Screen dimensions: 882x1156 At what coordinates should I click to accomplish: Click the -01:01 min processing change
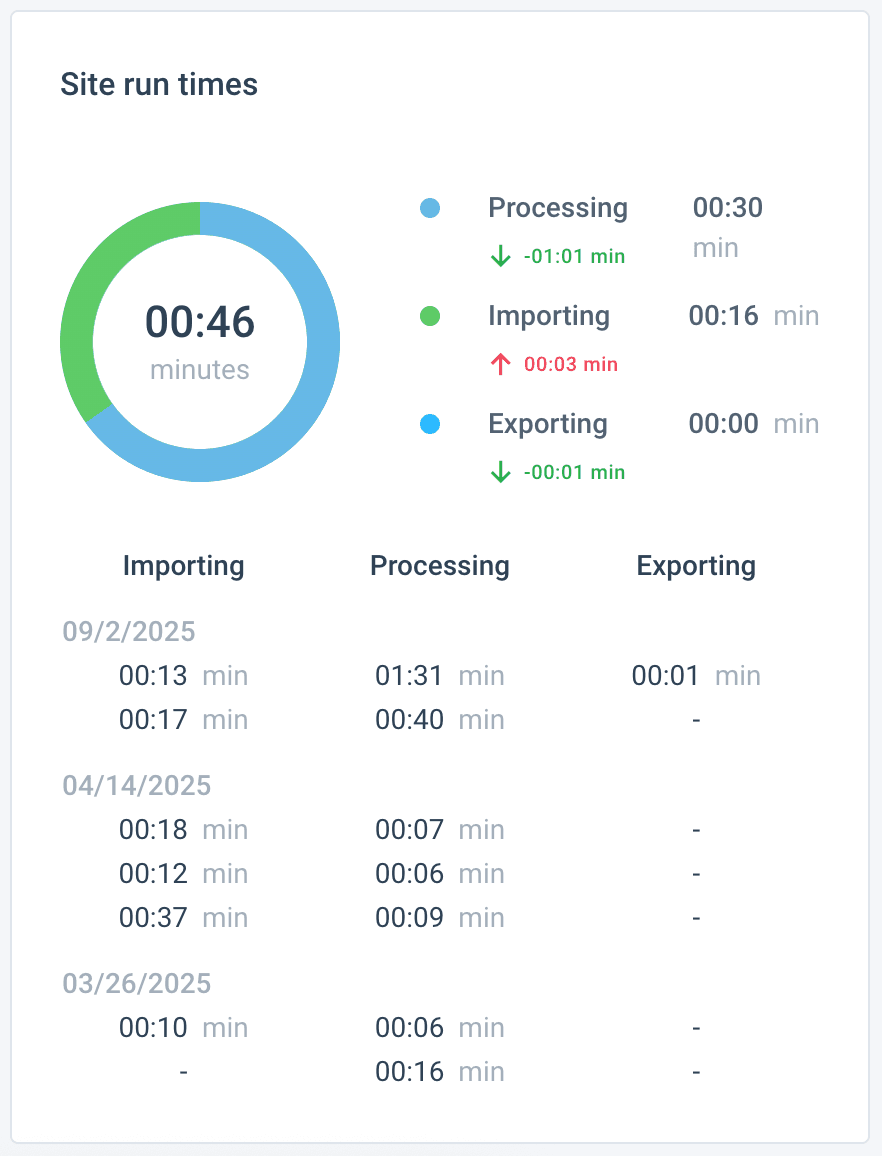[x=574, y=257]
